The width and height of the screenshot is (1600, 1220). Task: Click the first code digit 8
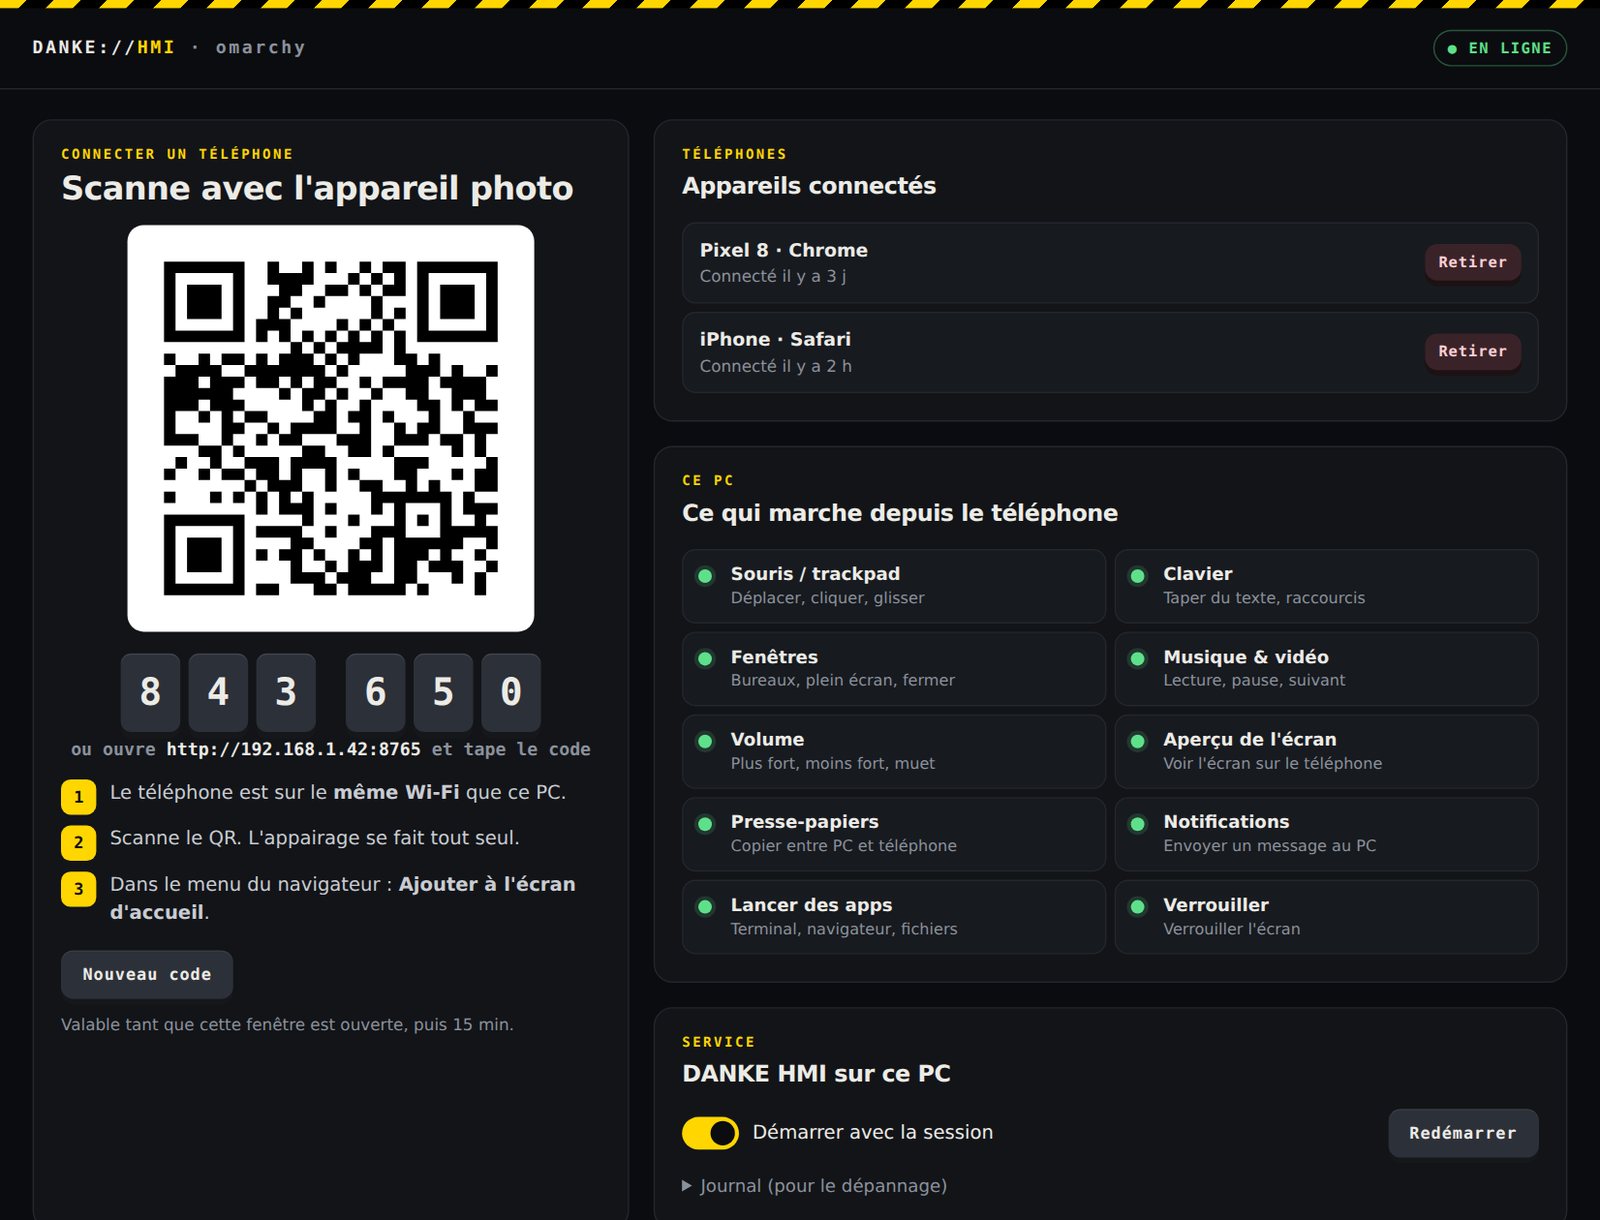pyautogui.click(x=150, y=692)
